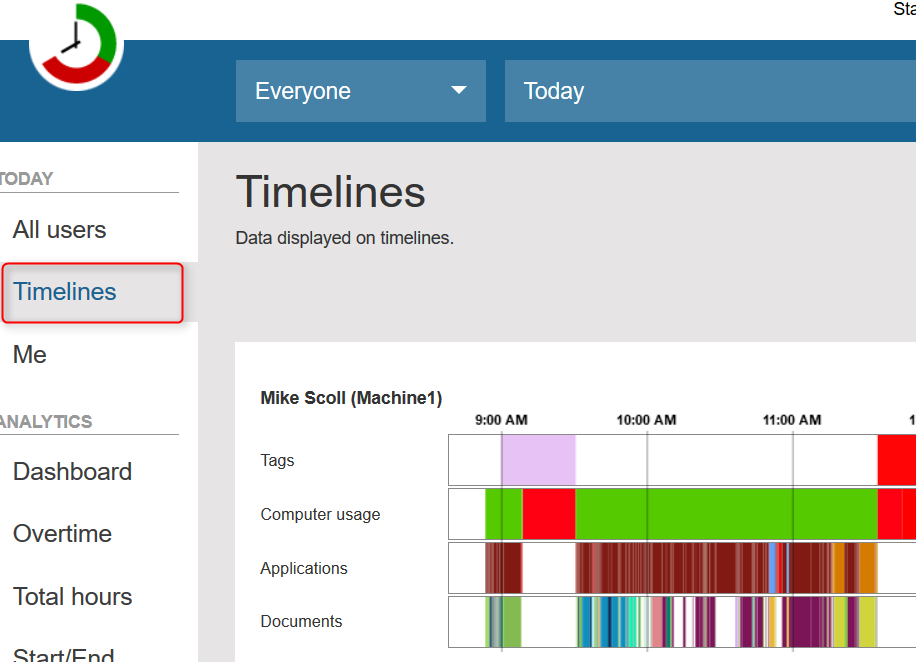The image size is (916, 662).
Task: Click the orange segment in Applications timeline
Action: coord(868,568)
